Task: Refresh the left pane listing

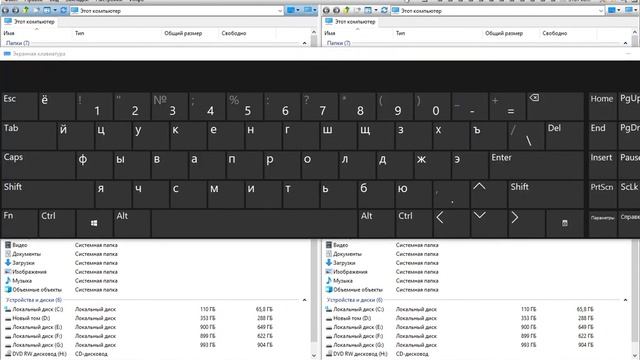Action: point(64,10)
